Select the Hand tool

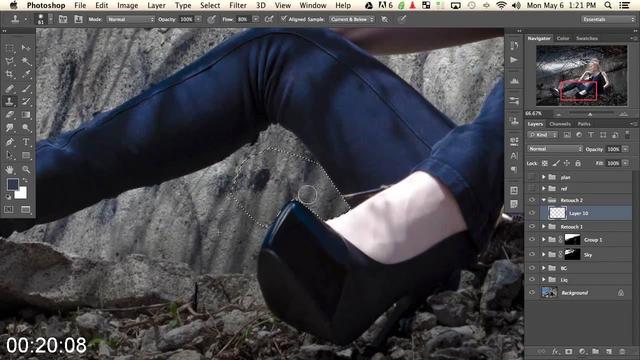[x=9, y=169]
